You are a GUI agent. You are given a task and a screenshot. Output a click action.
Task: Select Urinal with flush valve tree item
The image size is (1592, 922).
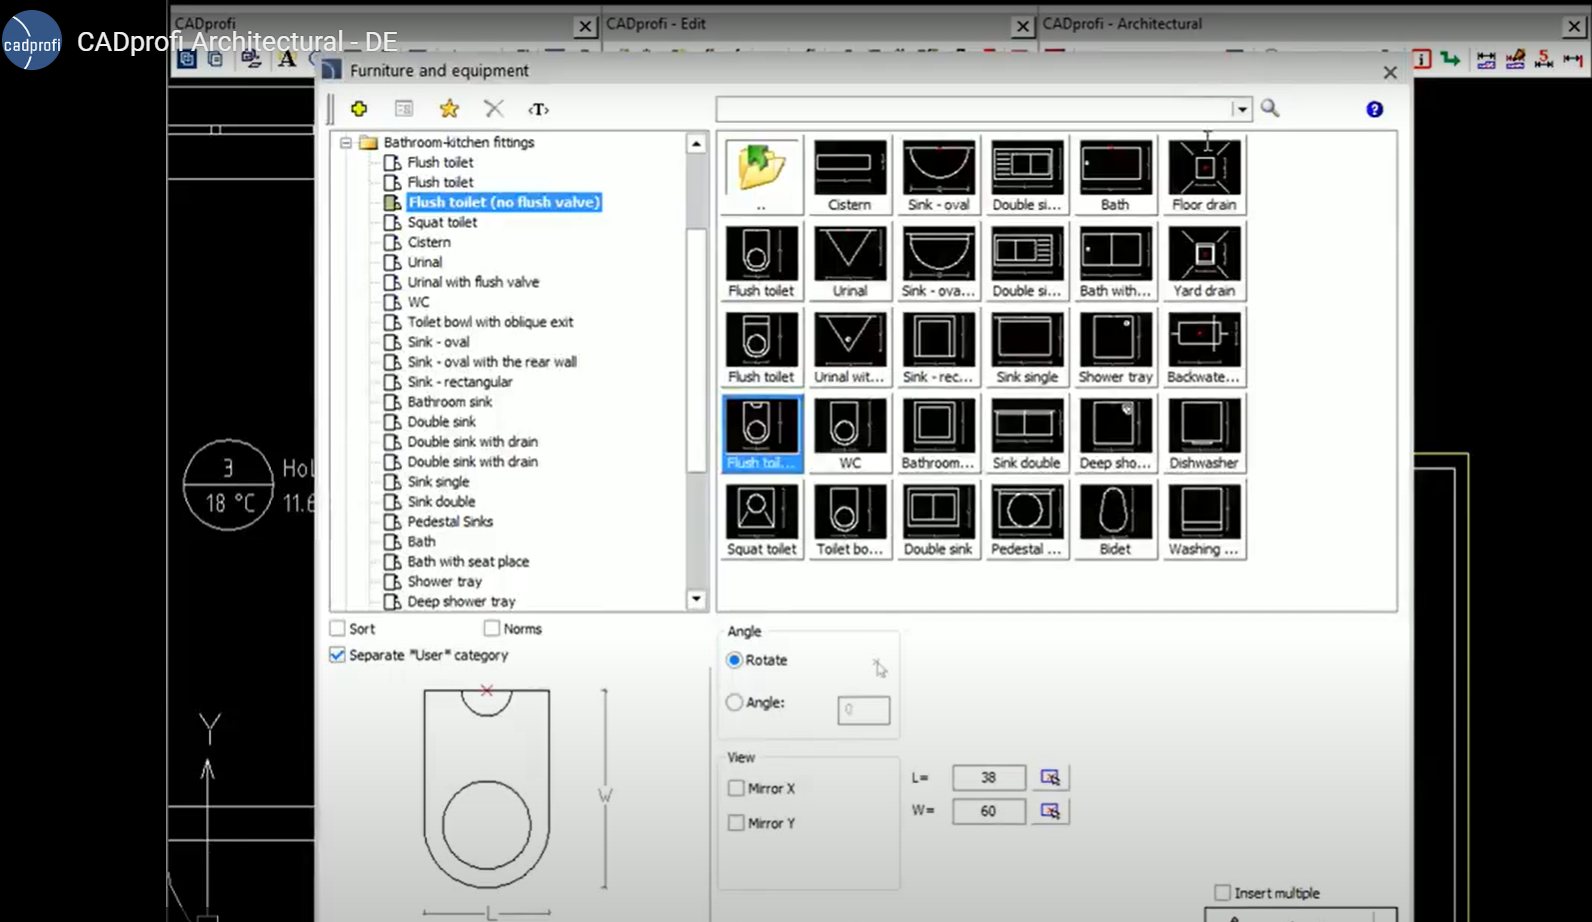coord(473,282)
